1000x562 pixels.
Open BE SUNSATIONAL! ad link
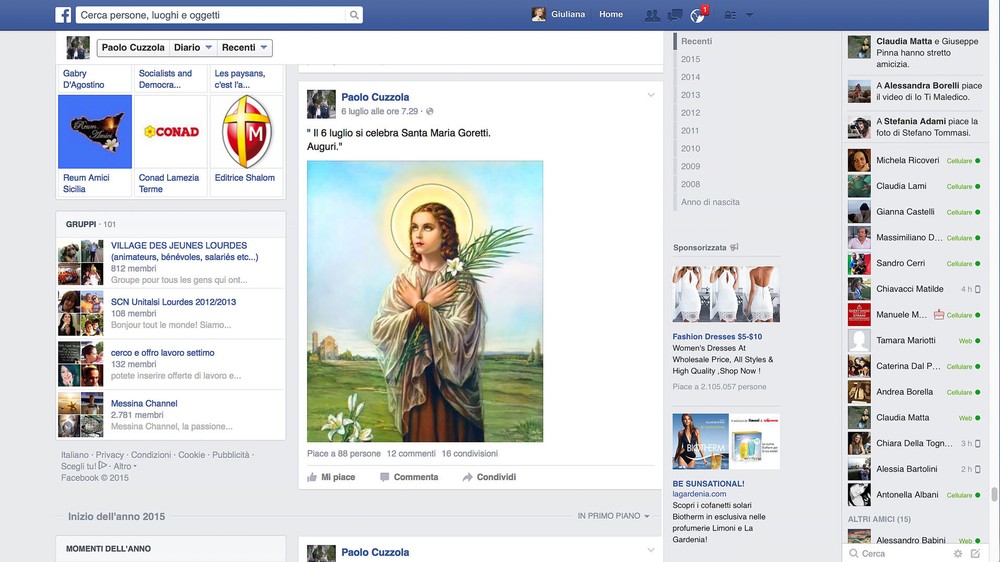click(708, 484)
